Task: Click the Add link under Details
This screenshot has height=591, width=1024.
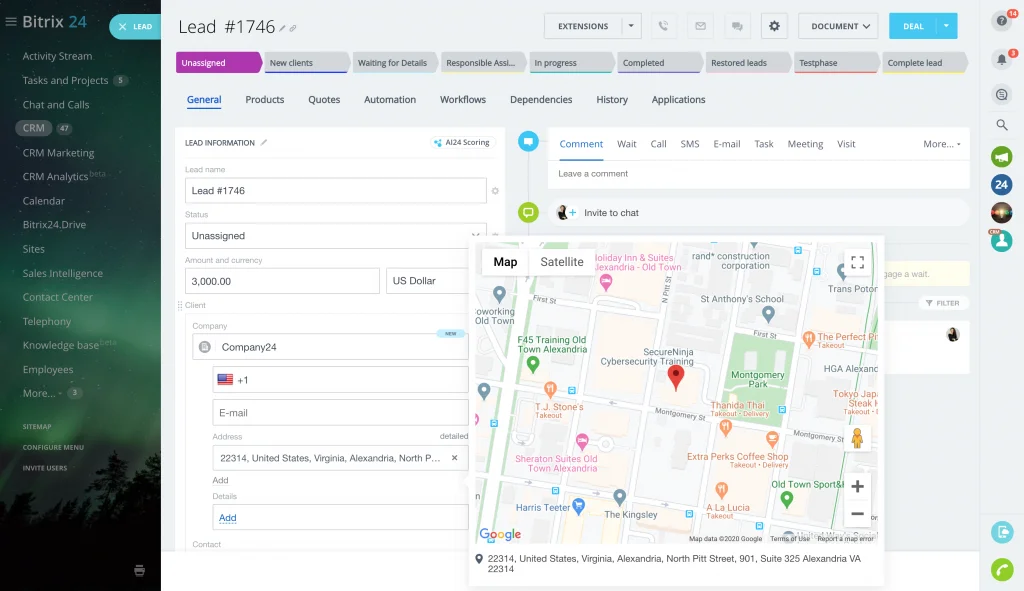Action: tap(228, 518)
